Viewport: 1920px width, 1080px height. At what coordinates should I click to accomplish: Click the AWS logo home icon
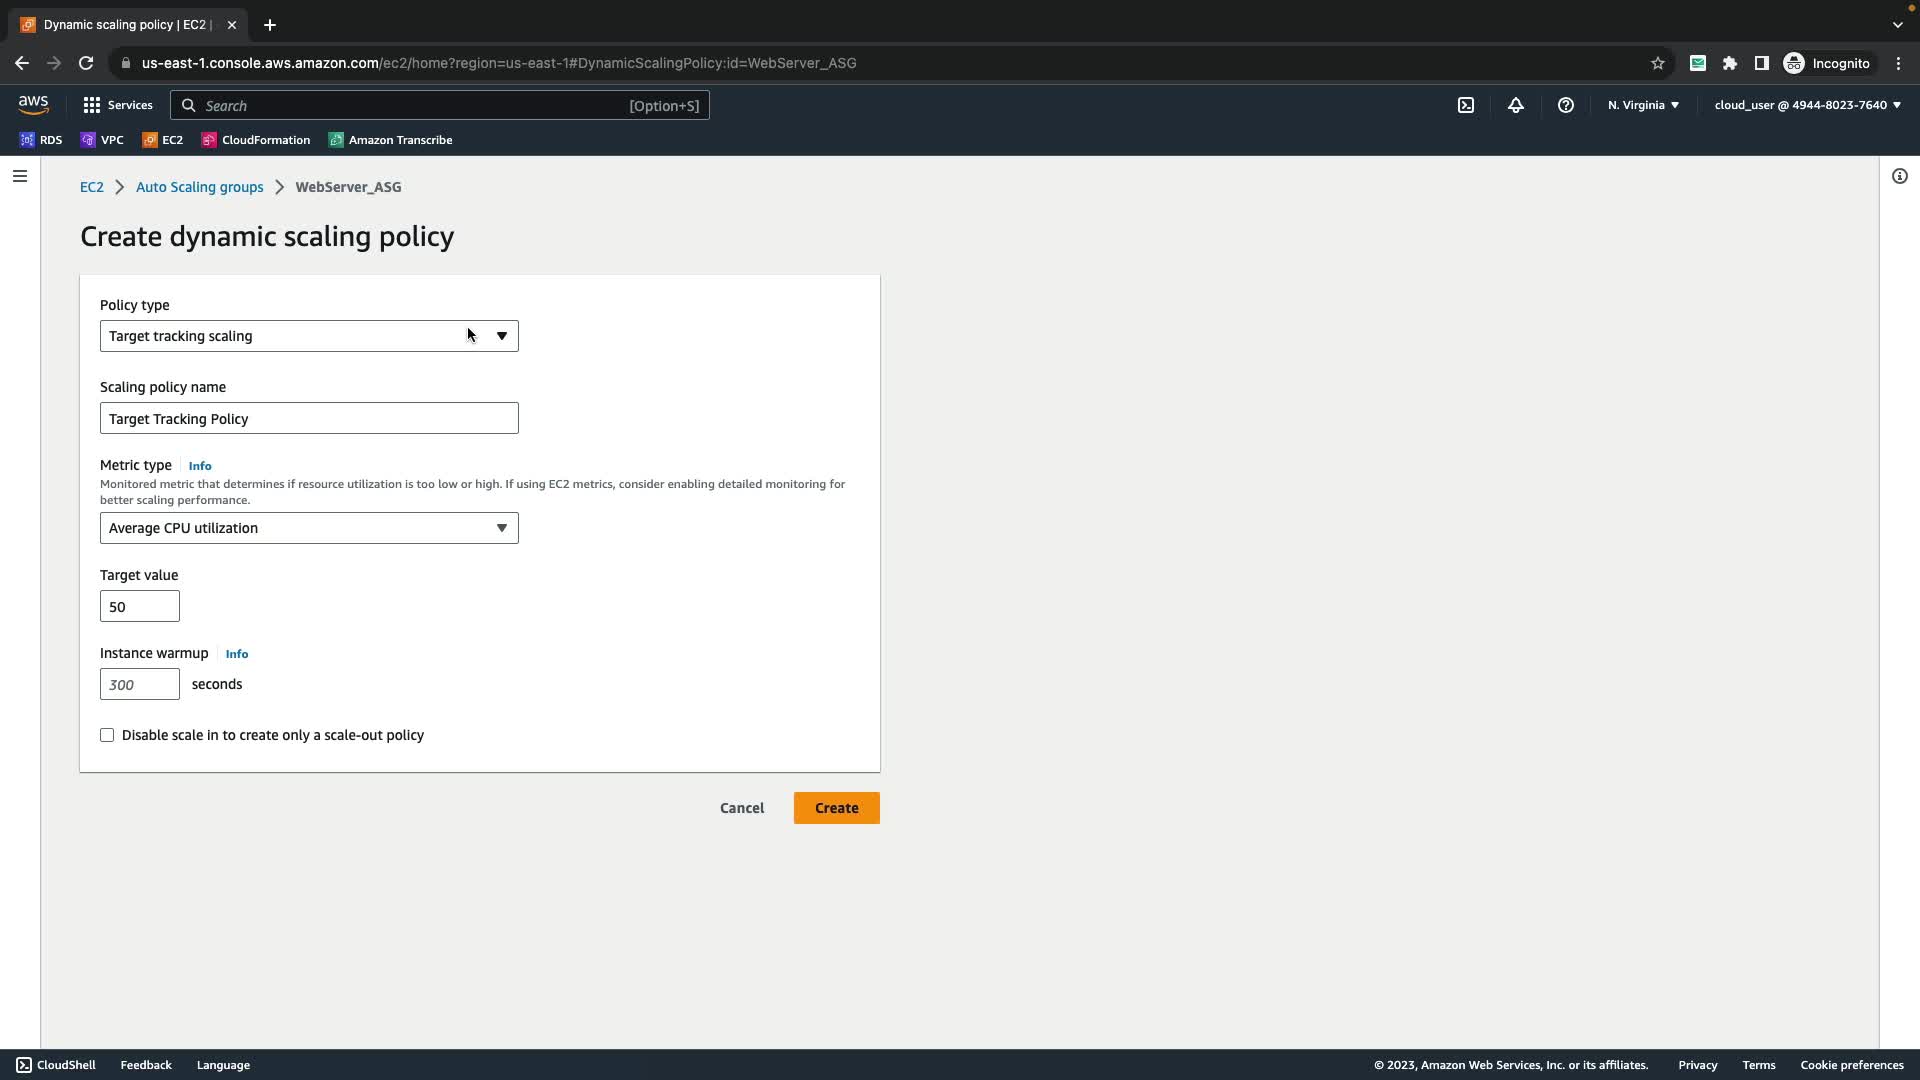33,105
